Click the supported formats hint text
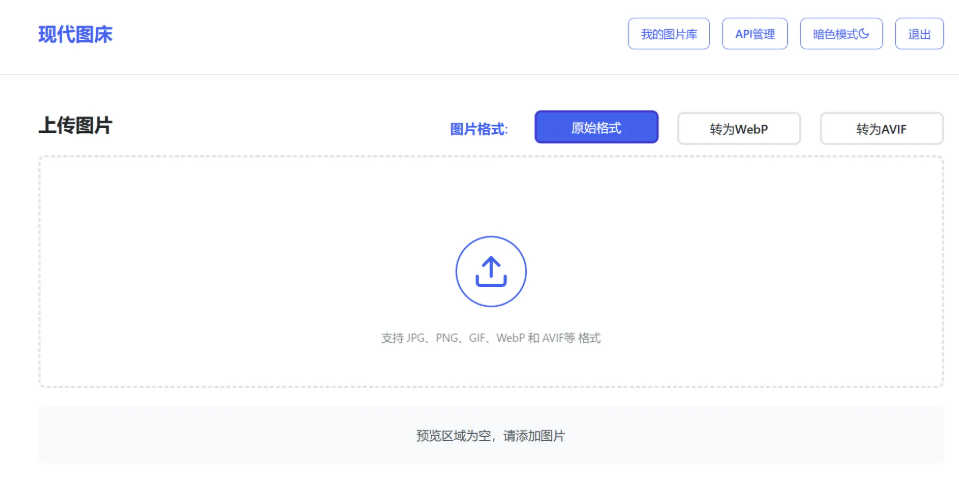Viewport: 959px width, 478px height. 491,338
